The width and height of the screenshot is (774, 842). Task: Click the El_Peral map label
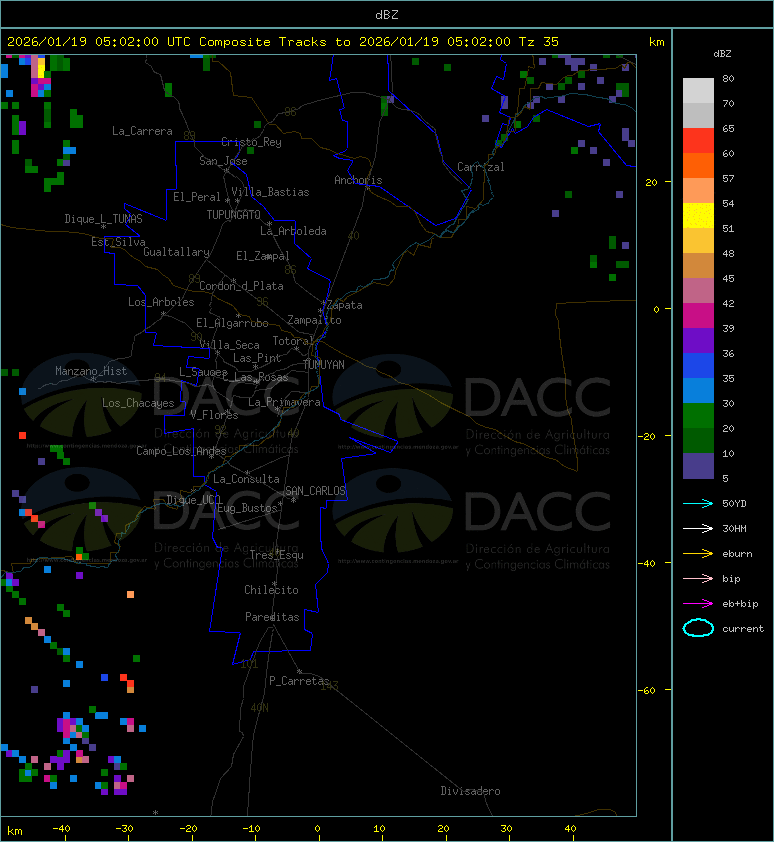click(197, 197)
